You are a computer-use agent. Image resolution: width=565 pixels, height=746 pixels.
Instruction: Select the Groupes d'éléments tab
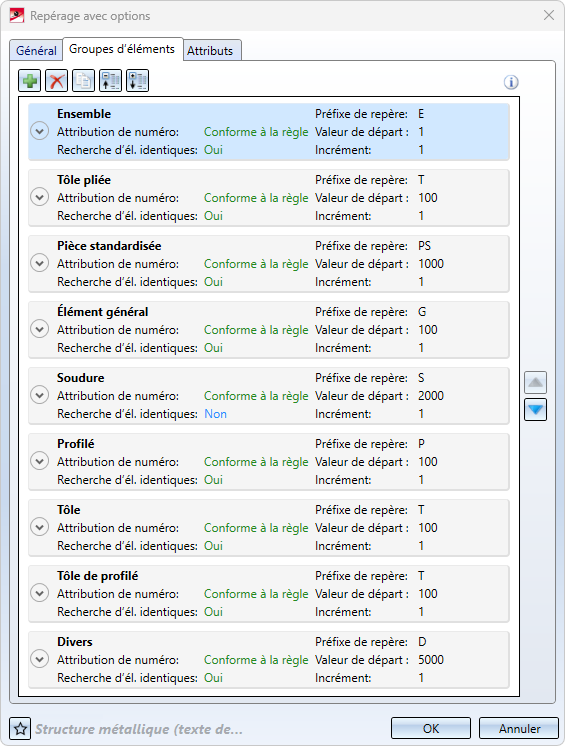pyautogui.click(x=122, y=49)
